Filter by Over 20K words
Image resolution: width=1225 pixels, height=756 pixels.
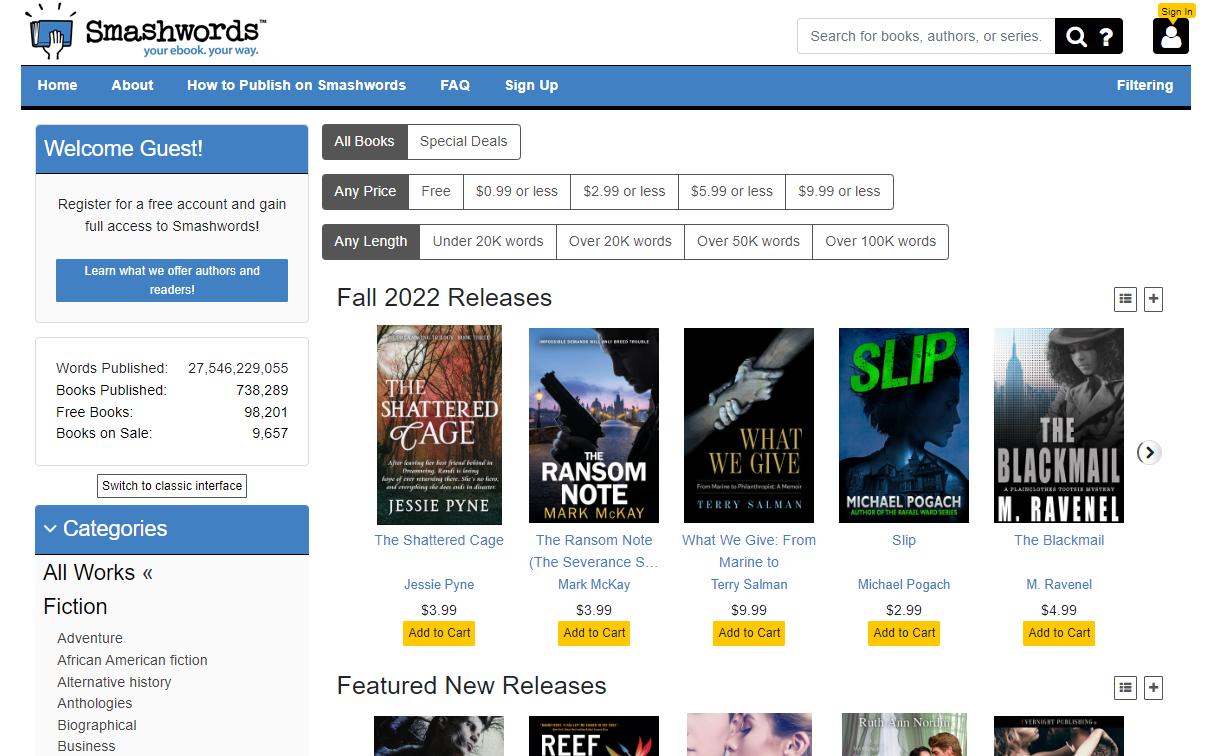coord(620,242)
